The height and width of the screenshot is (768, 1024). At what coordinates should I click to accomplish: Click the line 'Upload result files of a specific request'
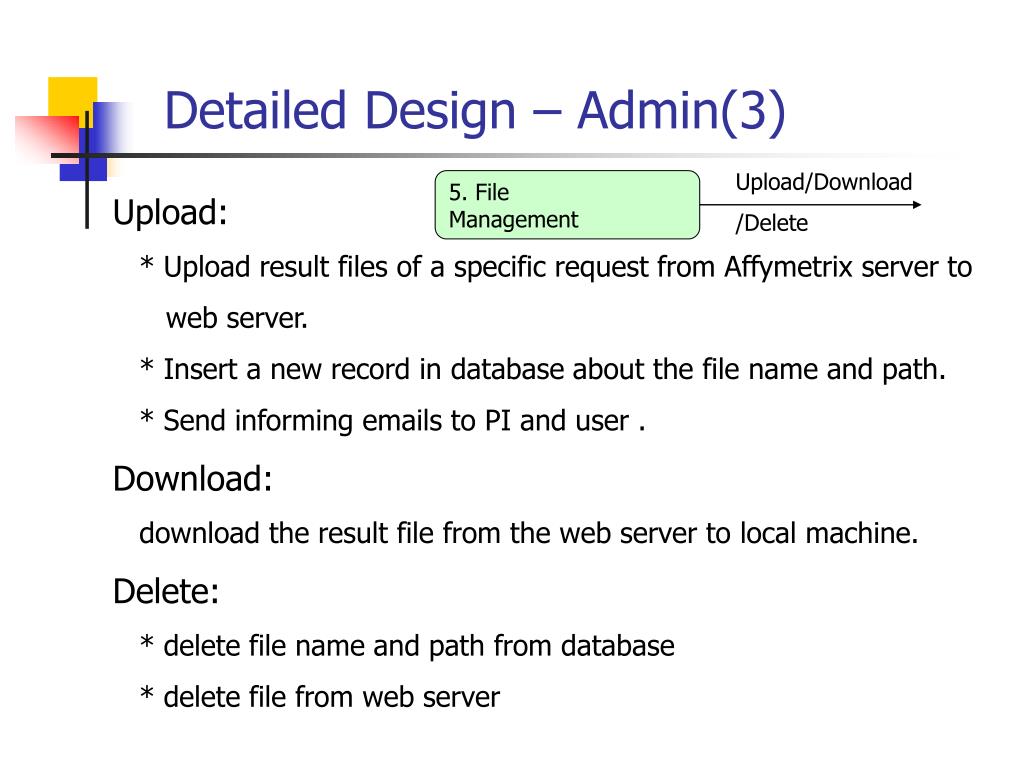(556, 268)
